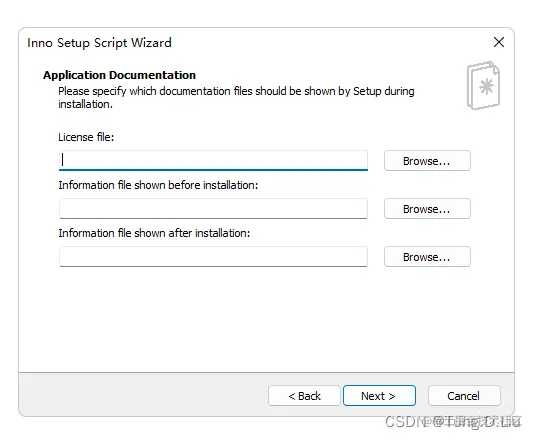Cancel the script wizard
Image resolution: width=535 pixels, height=440 pixels.
tap(464, 396)
